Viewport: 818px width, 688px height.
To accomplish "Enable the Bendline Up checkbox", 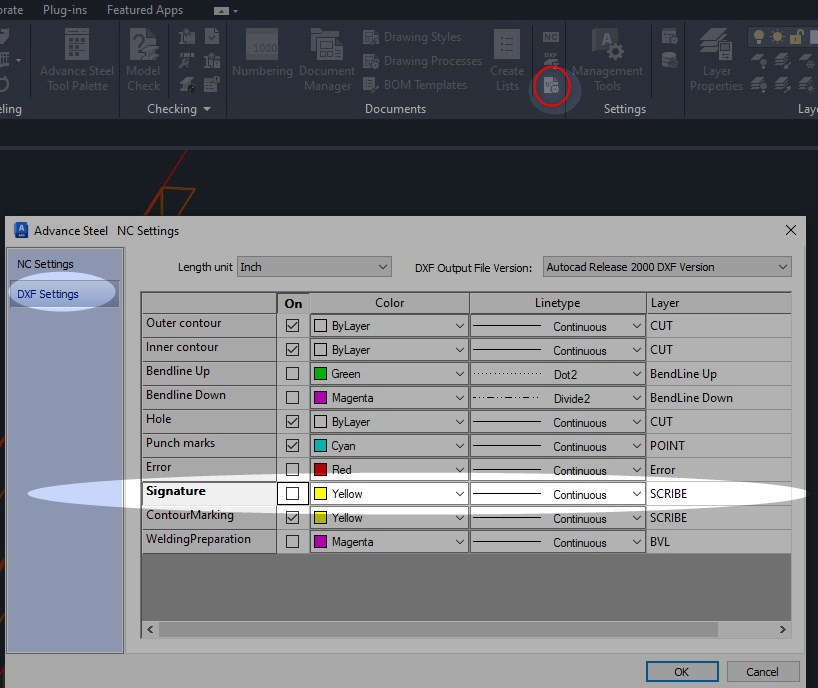I will (294, 372).
